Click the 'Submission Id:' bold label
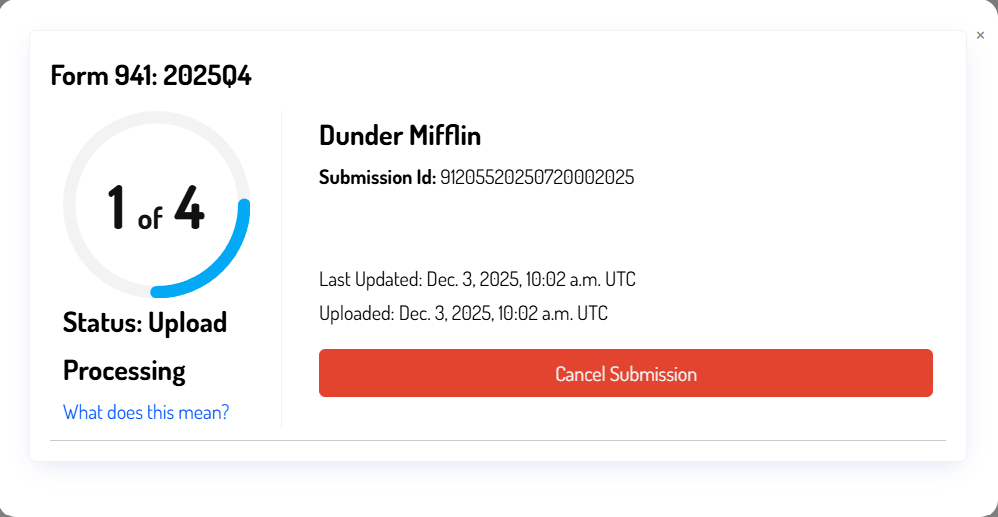998x517 pixels. 377,178
